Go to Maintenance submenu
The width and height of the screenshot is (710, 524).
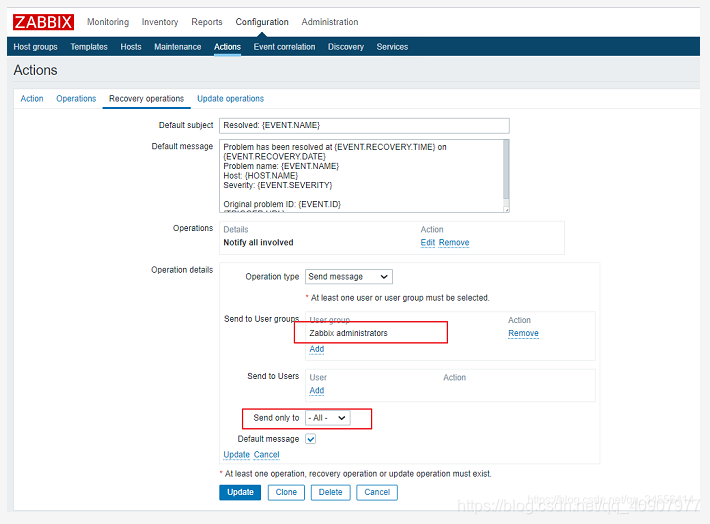178,47
